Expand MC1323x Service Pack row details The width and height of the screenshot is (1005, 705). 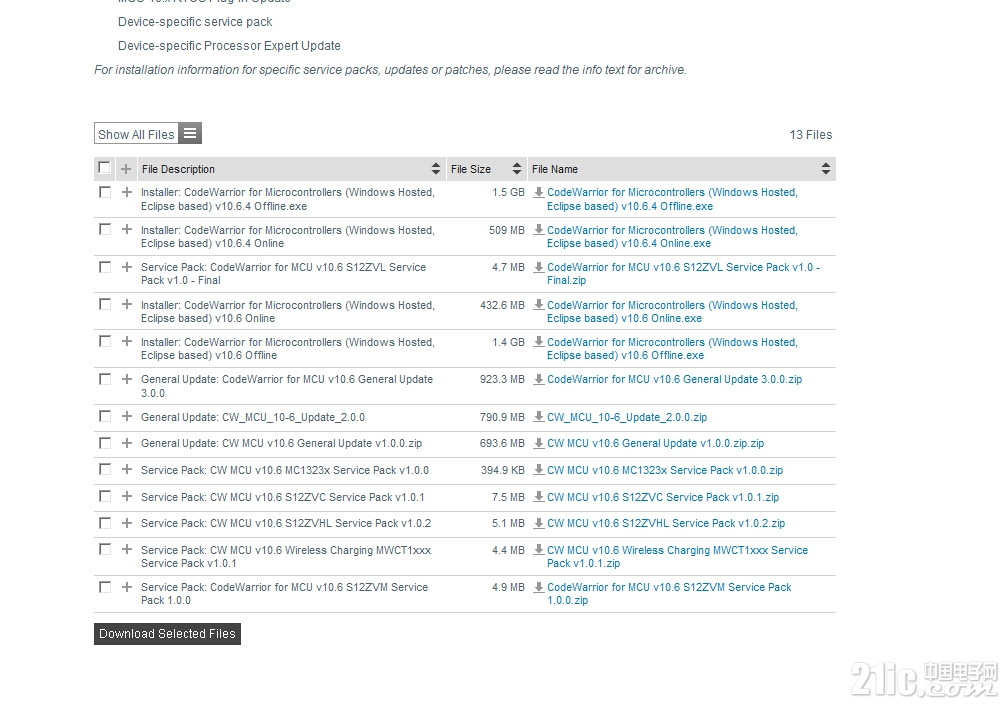(x=127, y=470)
